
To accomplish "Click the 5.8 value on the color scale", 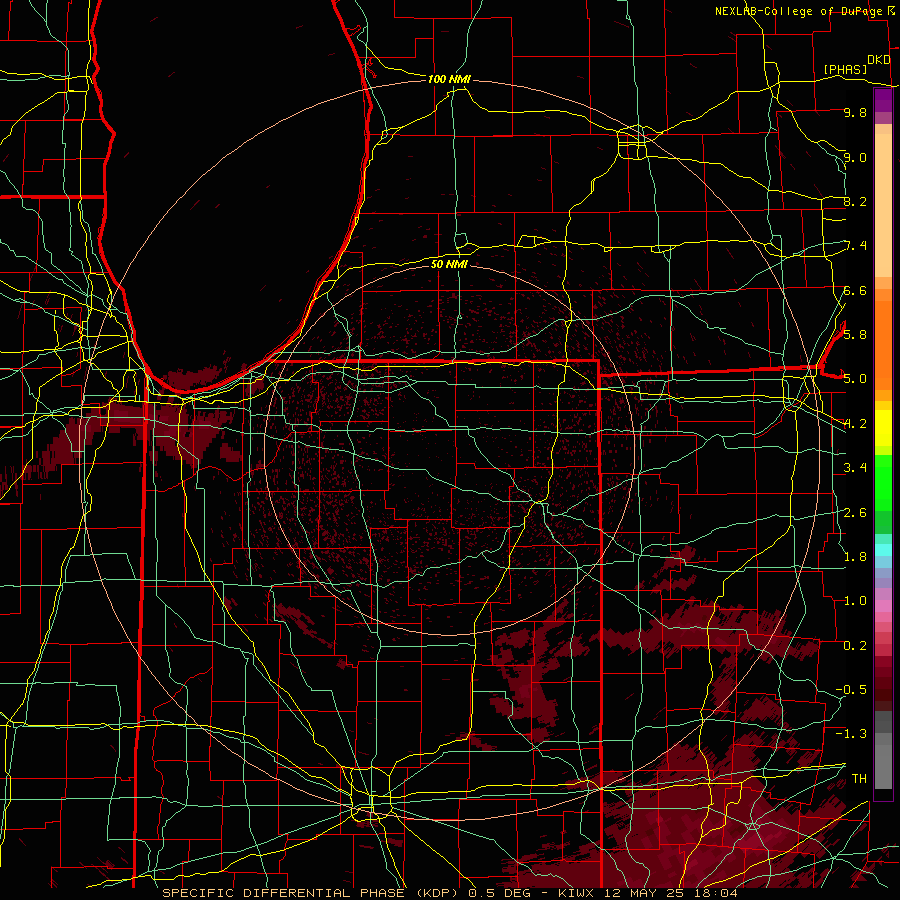I will pyautogui.click(x=855, y=334).
